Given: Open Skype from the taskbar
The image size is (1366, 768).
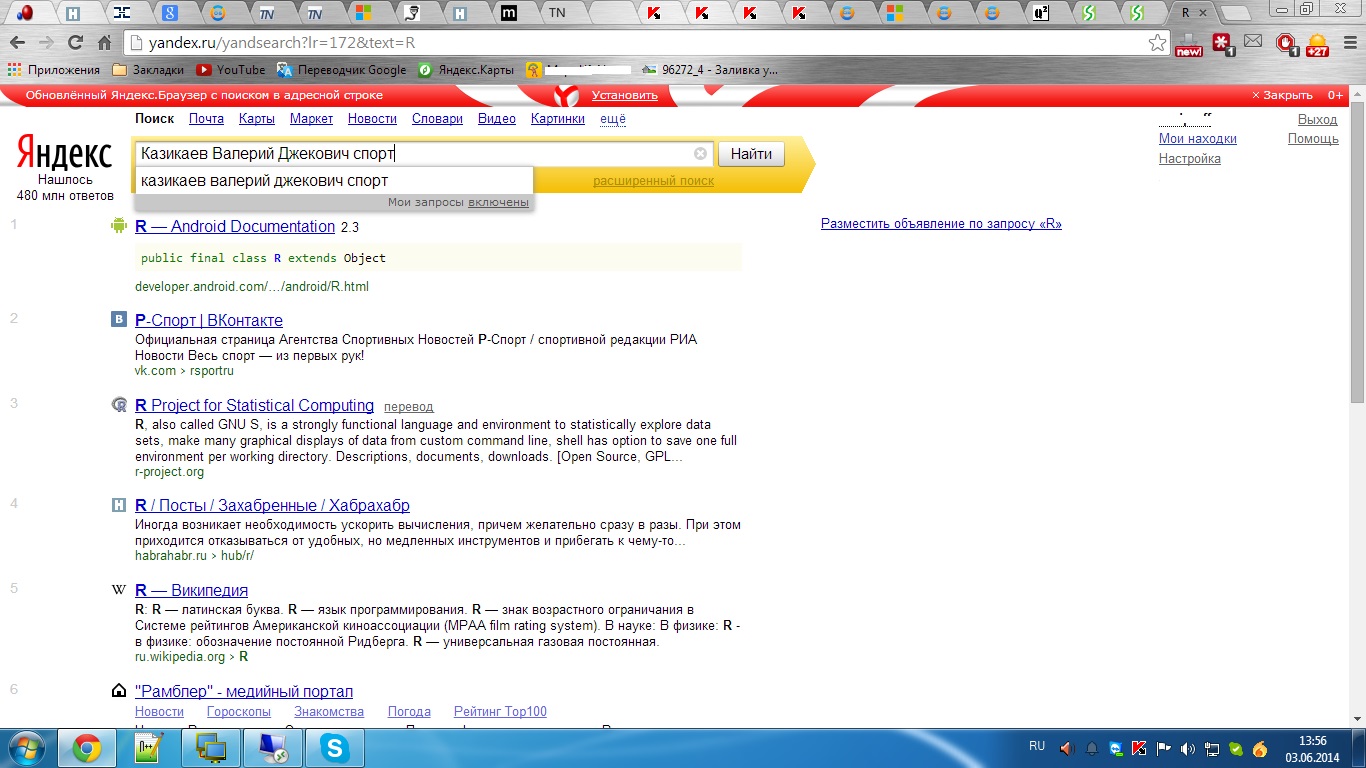Looking at the screenshot, I should [335, 748].
